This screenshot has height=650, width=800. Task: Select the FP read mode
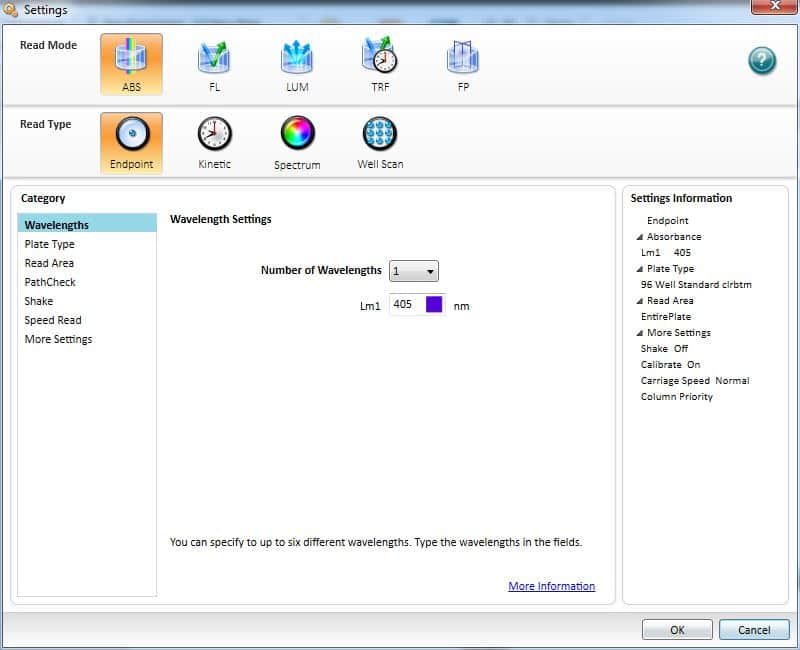click(463, 64)
